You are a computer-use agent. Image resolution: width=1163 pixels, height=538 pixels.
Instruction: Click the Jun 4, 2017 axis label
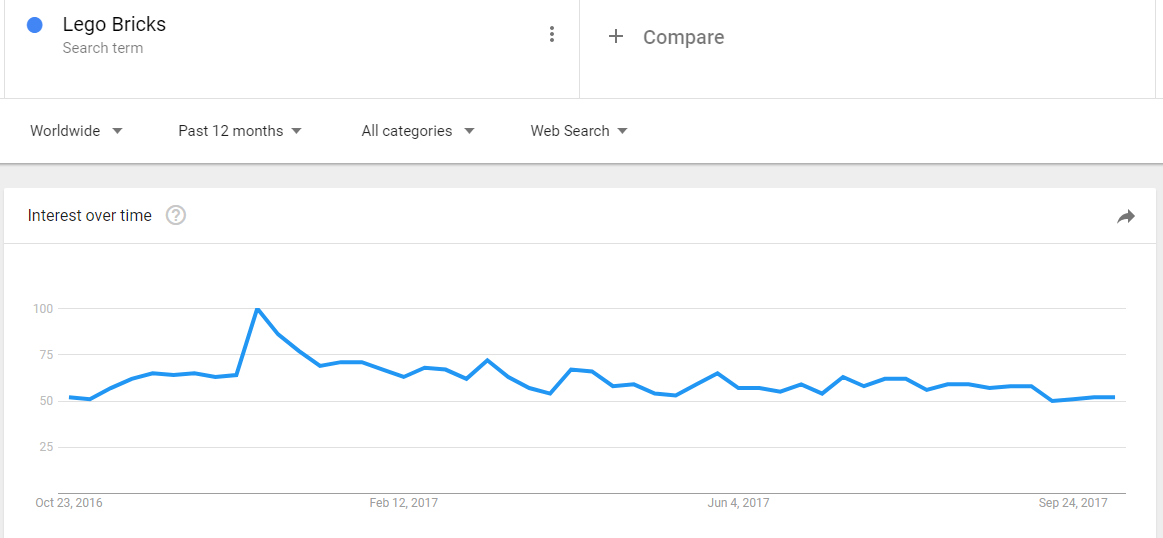point(738,503)
